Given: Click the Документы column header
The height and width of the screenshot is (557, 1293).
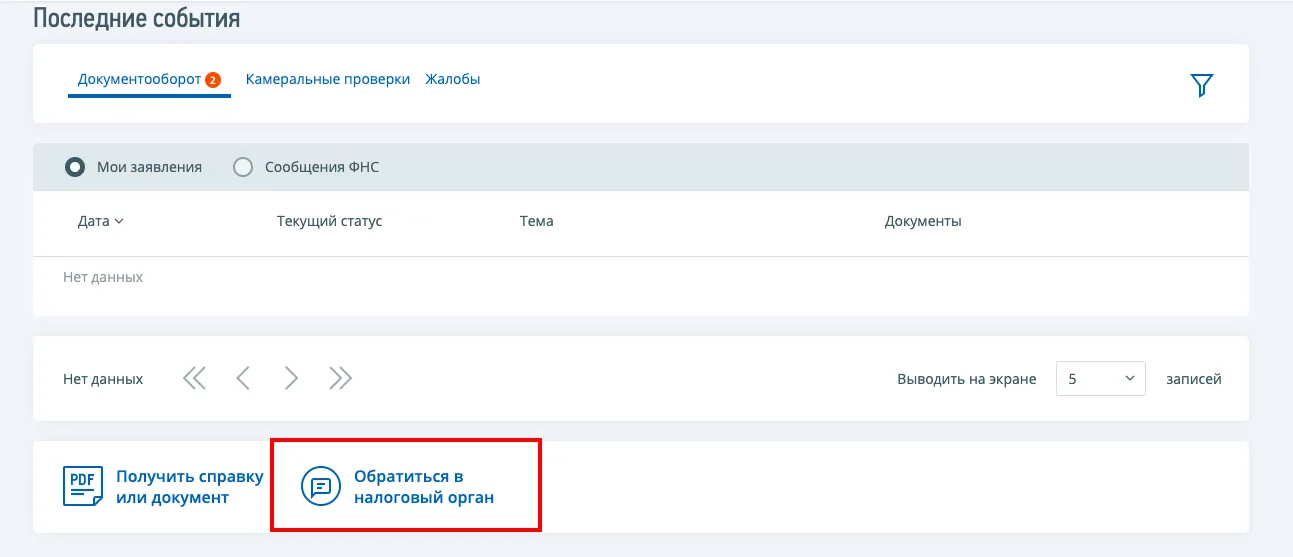Looking at the screenshot, I should pos(922,221).
